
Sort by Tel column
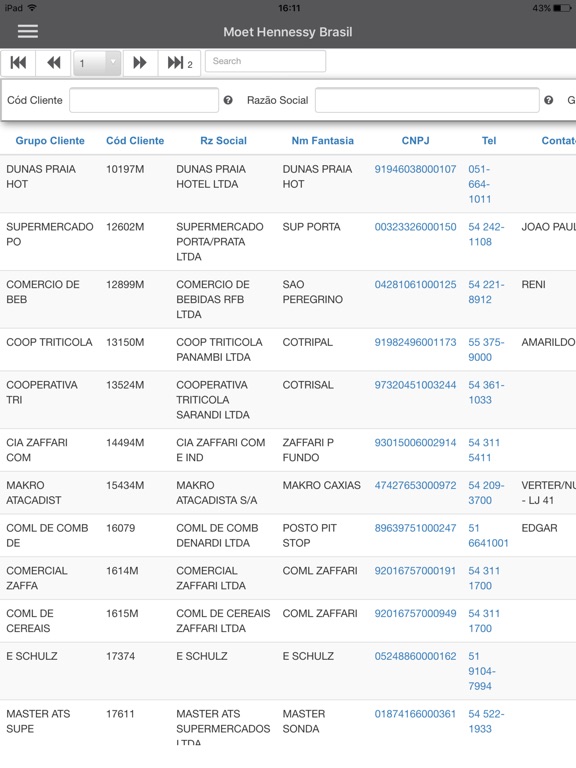[489, 141]
